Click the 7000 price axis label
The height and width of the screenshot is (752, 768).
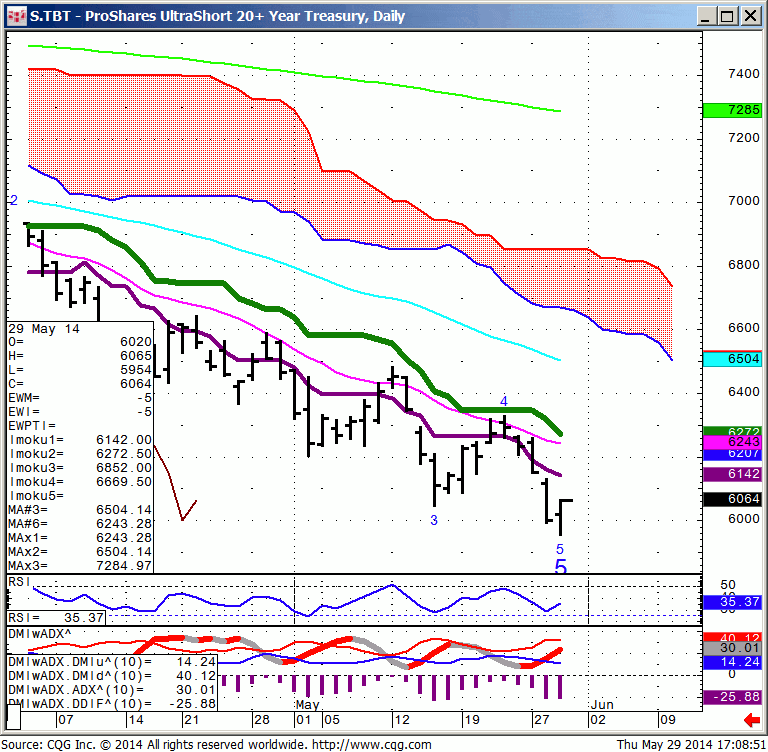point(744,201)
